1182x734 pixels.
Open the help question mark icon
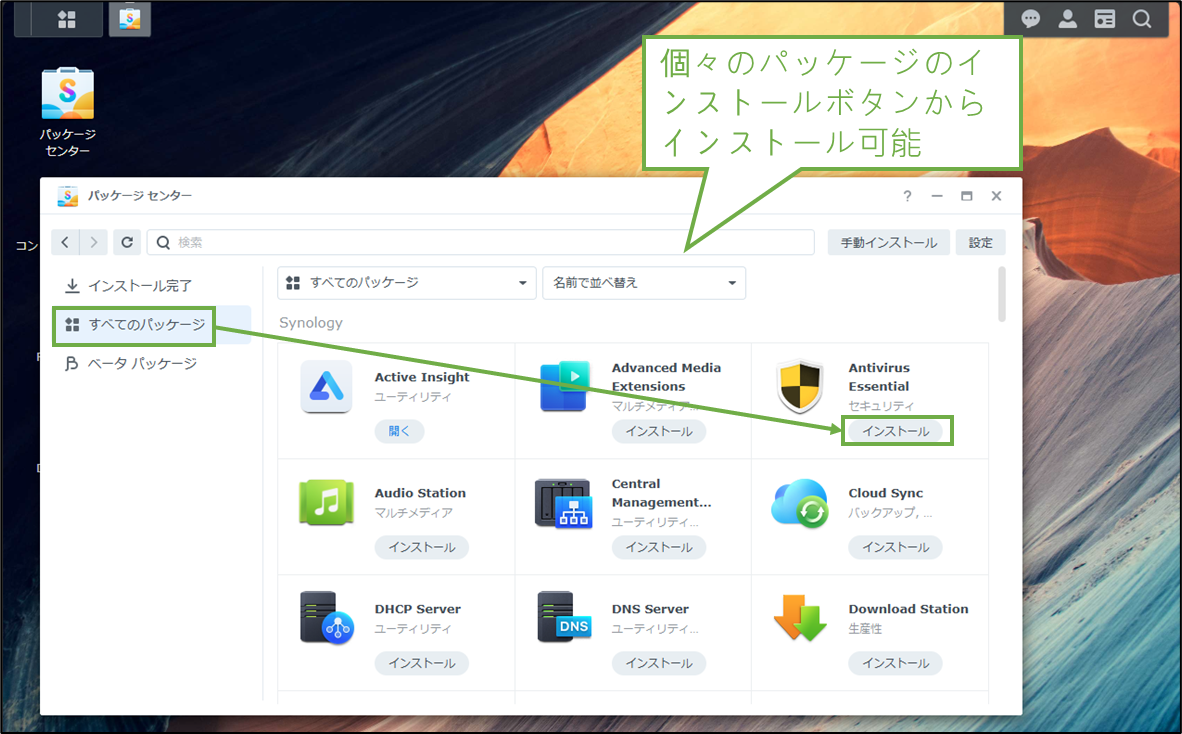coord(908,196)
